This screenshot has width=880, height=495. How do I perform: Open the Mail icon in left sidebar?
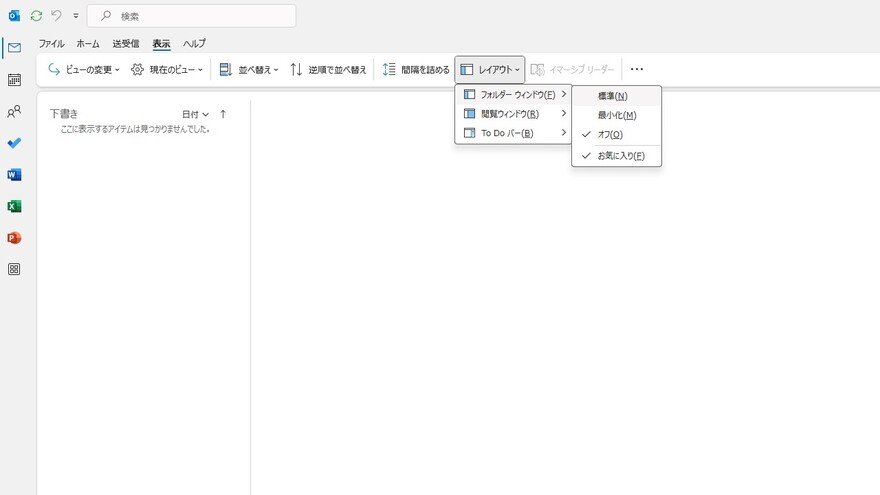click(14, 48)
